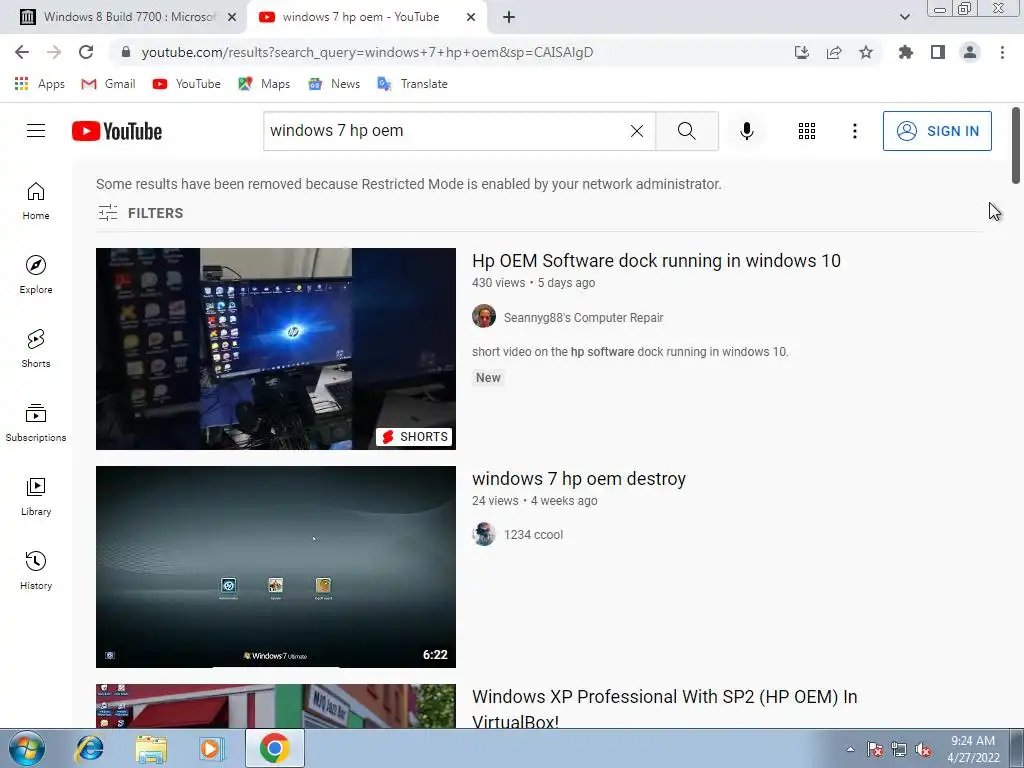The image size is (1024, 768).
Task: Click the page vertical scrollbar thumb
Action: (x=1016, y=145)
